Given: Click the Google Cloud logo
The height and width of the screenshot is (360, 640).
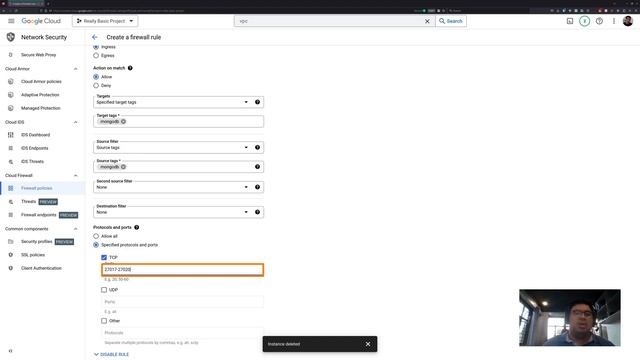Looking at the screenshot, I should pos(41,21).
